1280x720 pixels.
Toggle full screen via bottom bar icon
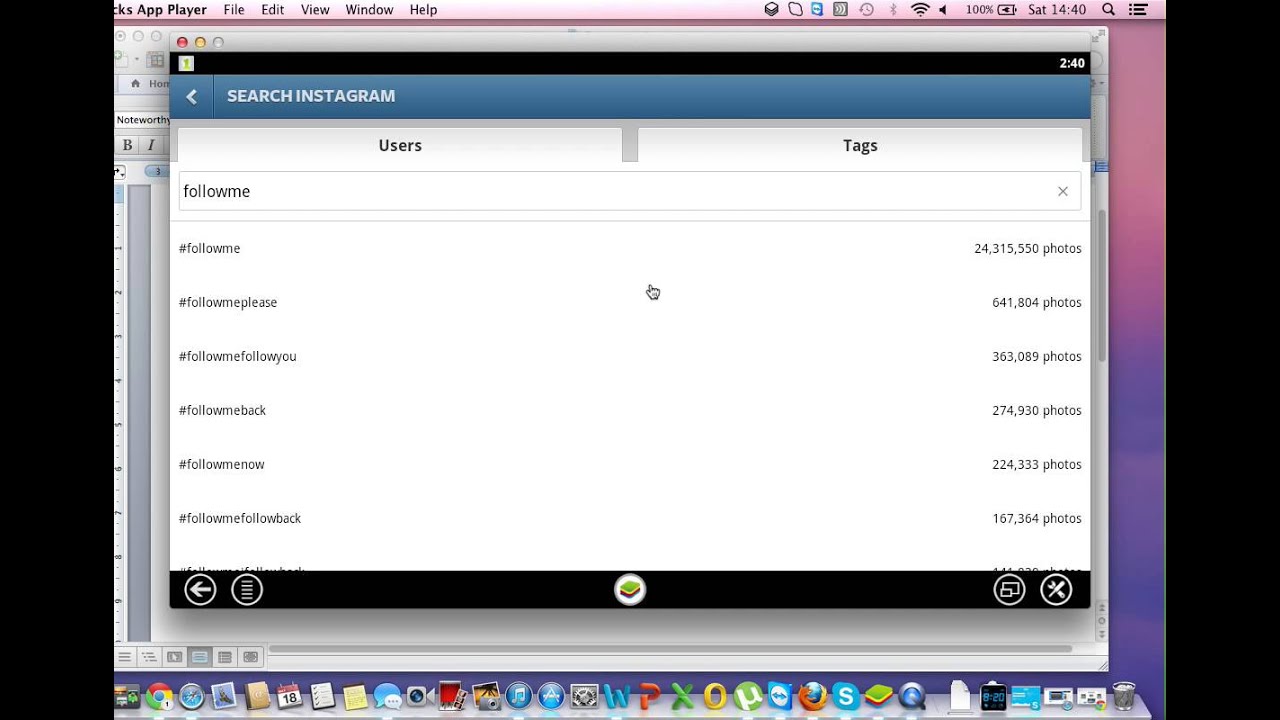click(x=1009, y=590)
